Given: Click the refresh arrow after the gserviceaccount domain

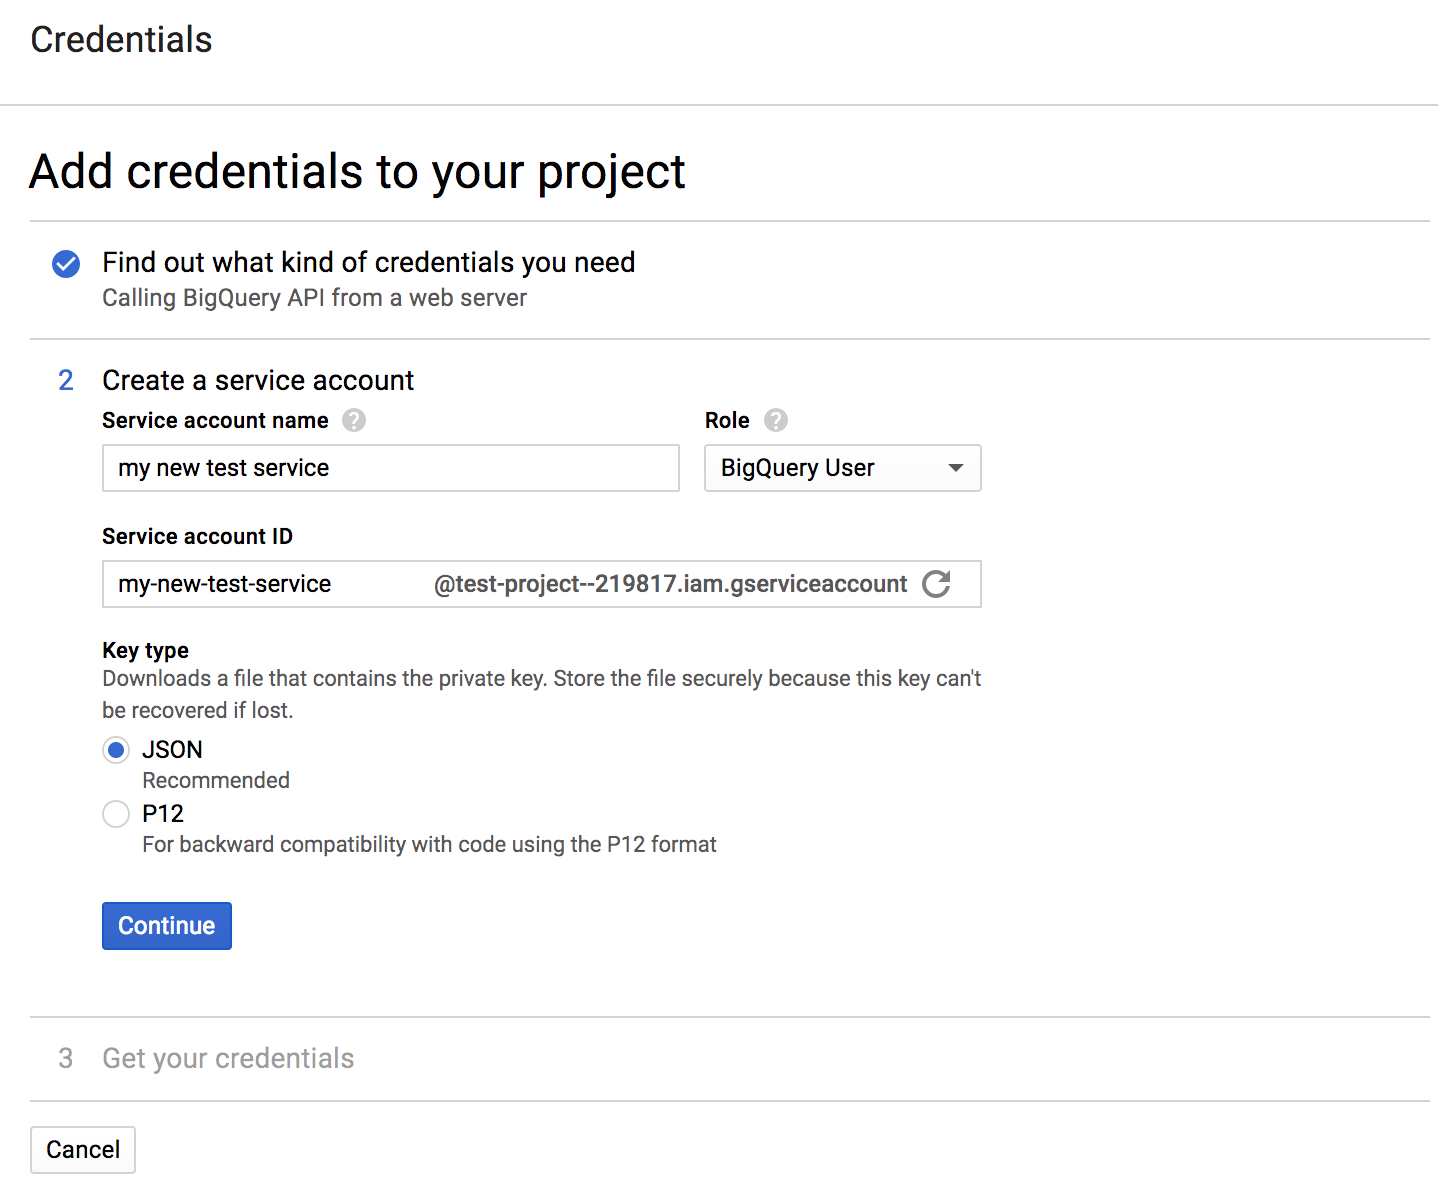Looking at the screenshot, I should coord(937,584).
